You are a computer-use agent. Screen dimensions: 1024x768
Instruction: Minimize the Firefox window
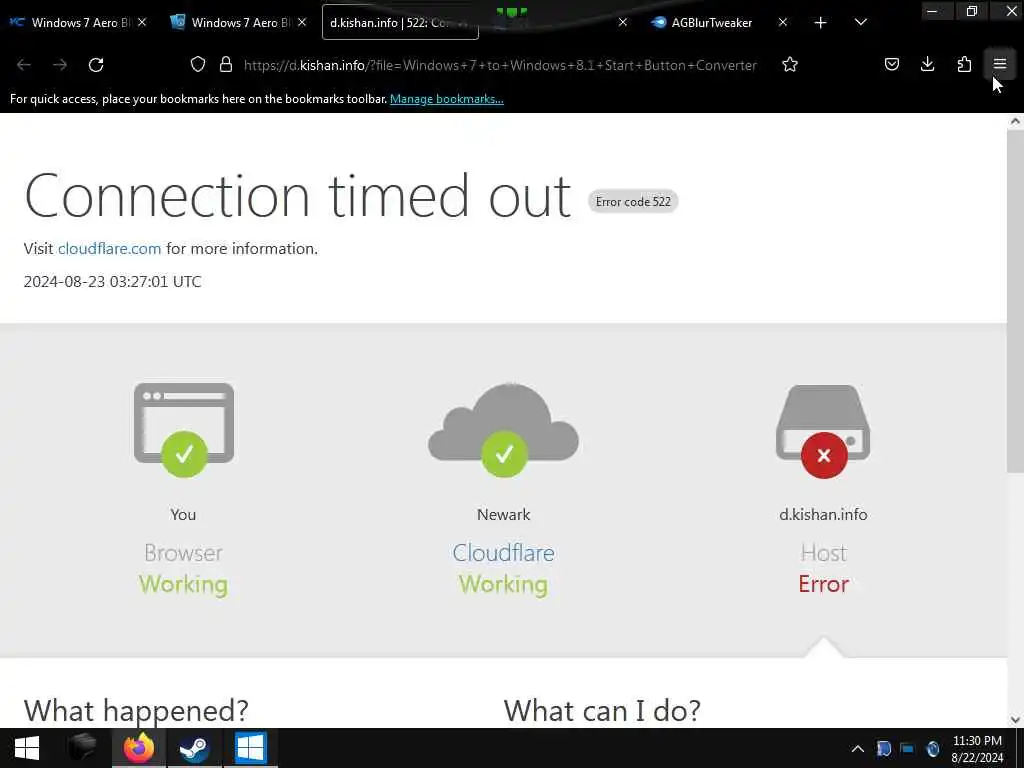click(932, 11)
